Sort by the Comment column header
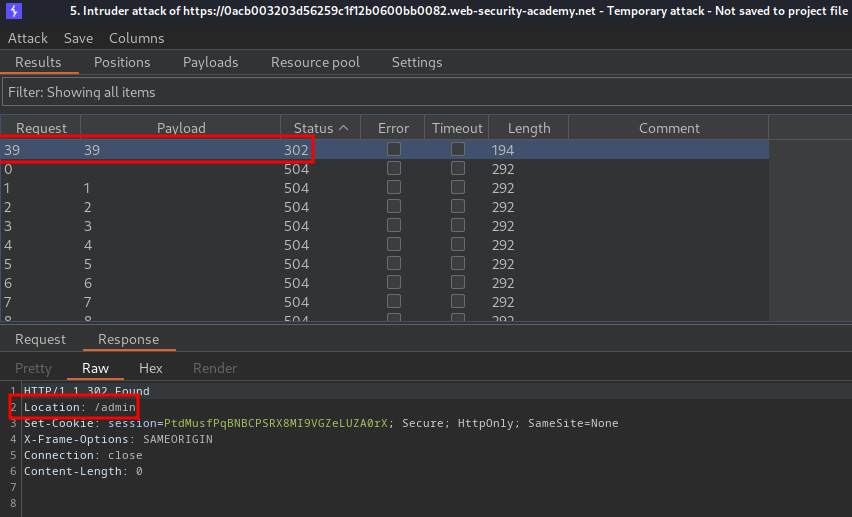852x517 pixels. (x=669, y=128)
